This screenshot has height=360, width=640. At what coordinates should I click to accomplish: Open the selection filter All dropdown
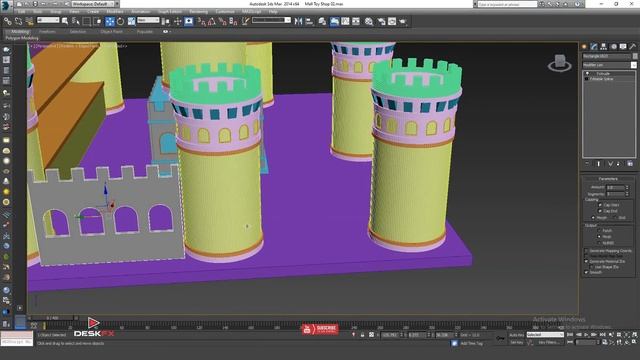[x=48, y=20]
